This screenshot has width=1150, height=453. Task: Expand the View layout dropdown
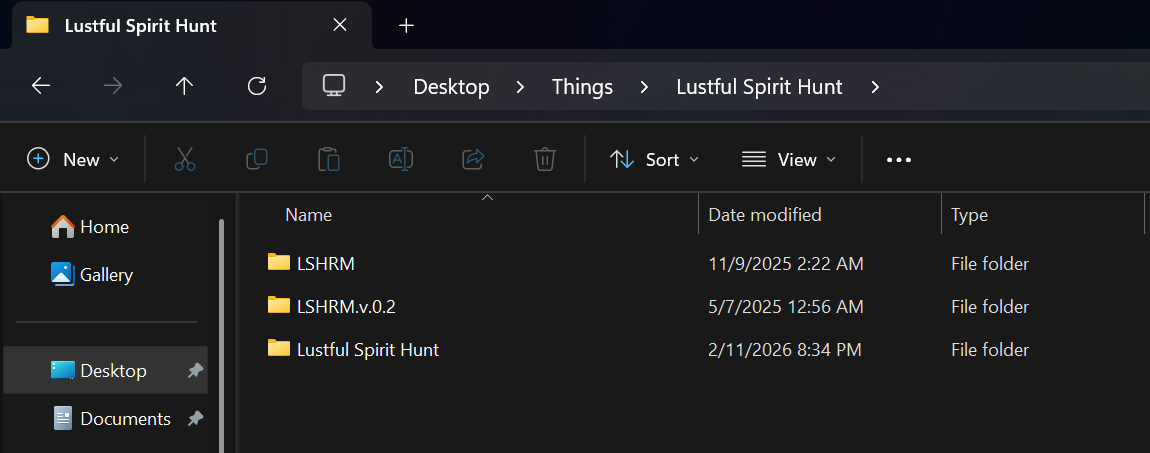[x=789, y=159]
